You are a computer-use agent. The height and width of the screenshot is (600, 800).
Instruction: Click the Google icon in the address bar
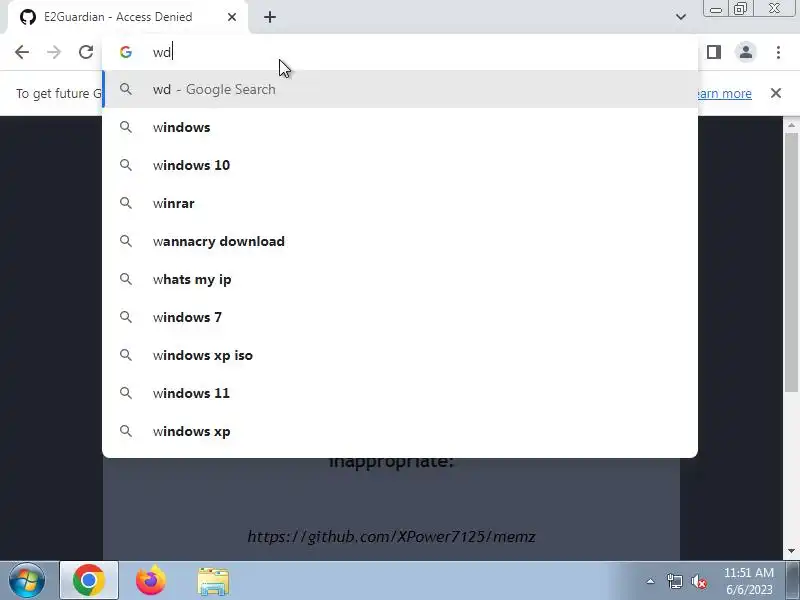click(126, 52)
